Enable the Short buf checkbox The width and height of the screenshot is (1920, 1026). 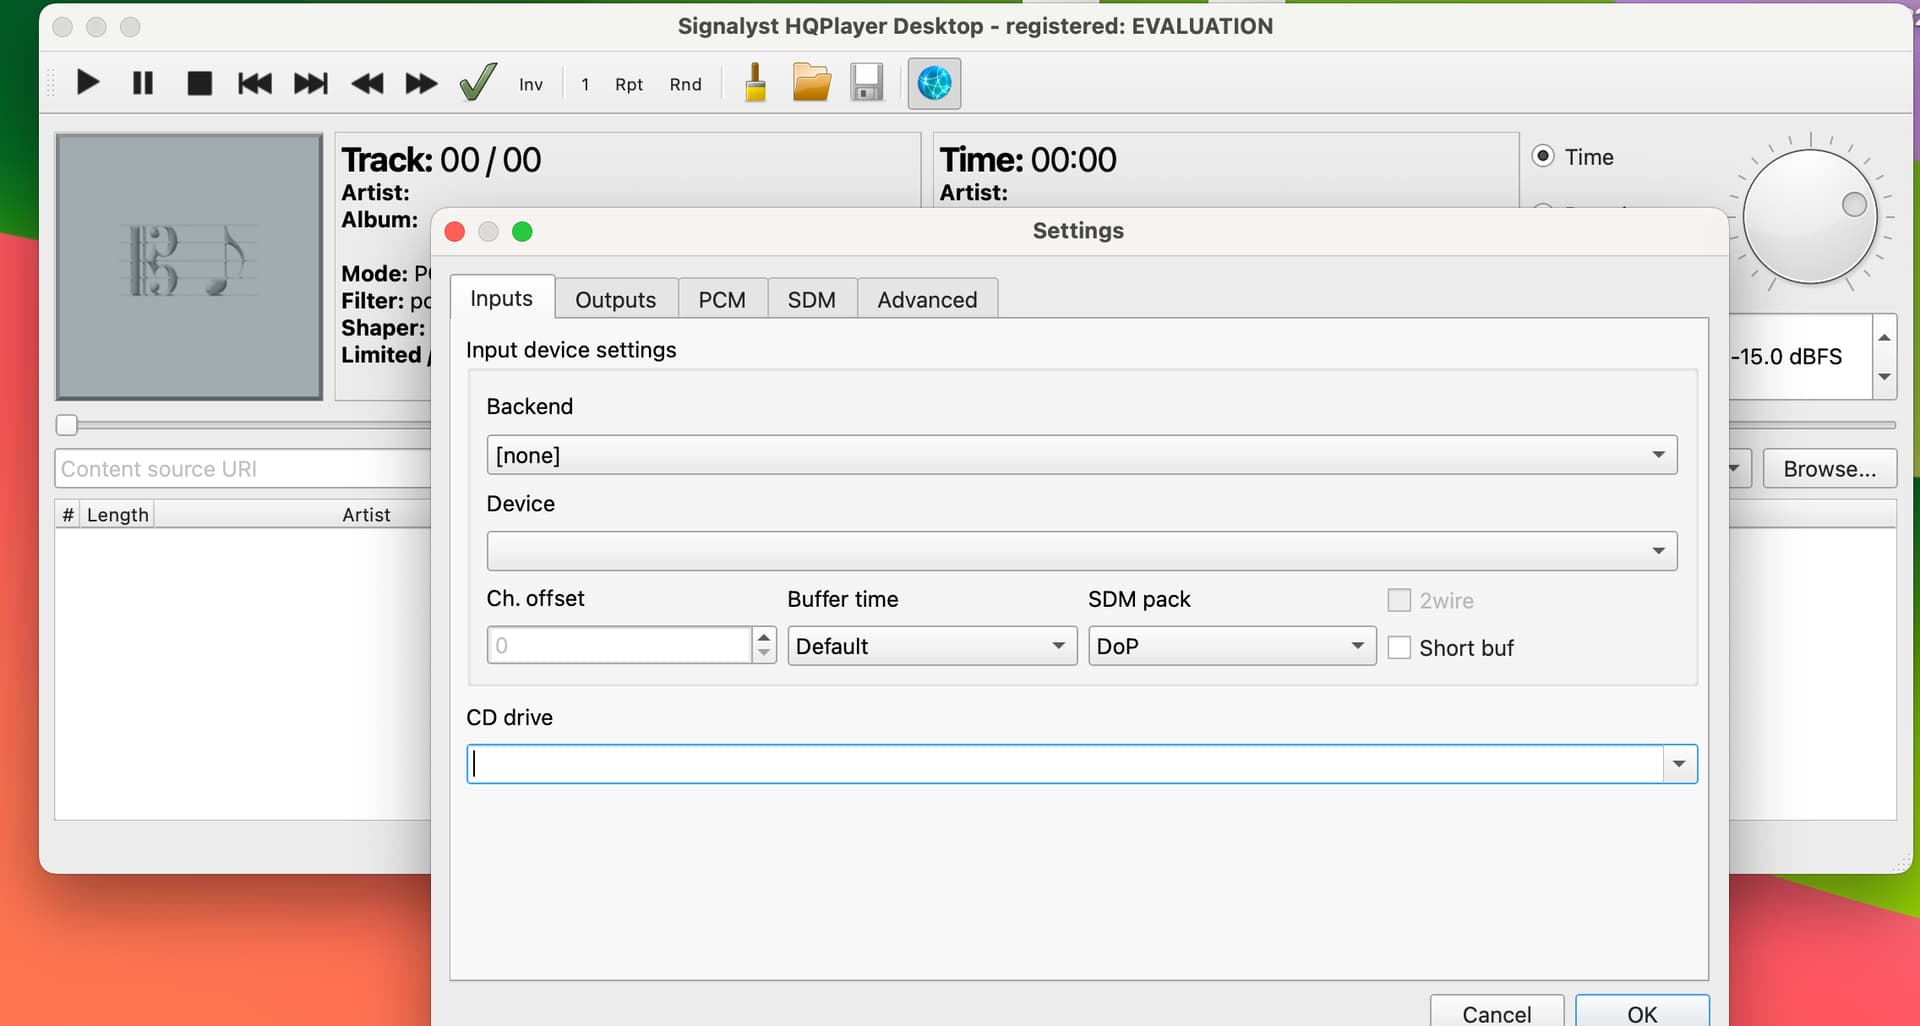click(1399, 647)
